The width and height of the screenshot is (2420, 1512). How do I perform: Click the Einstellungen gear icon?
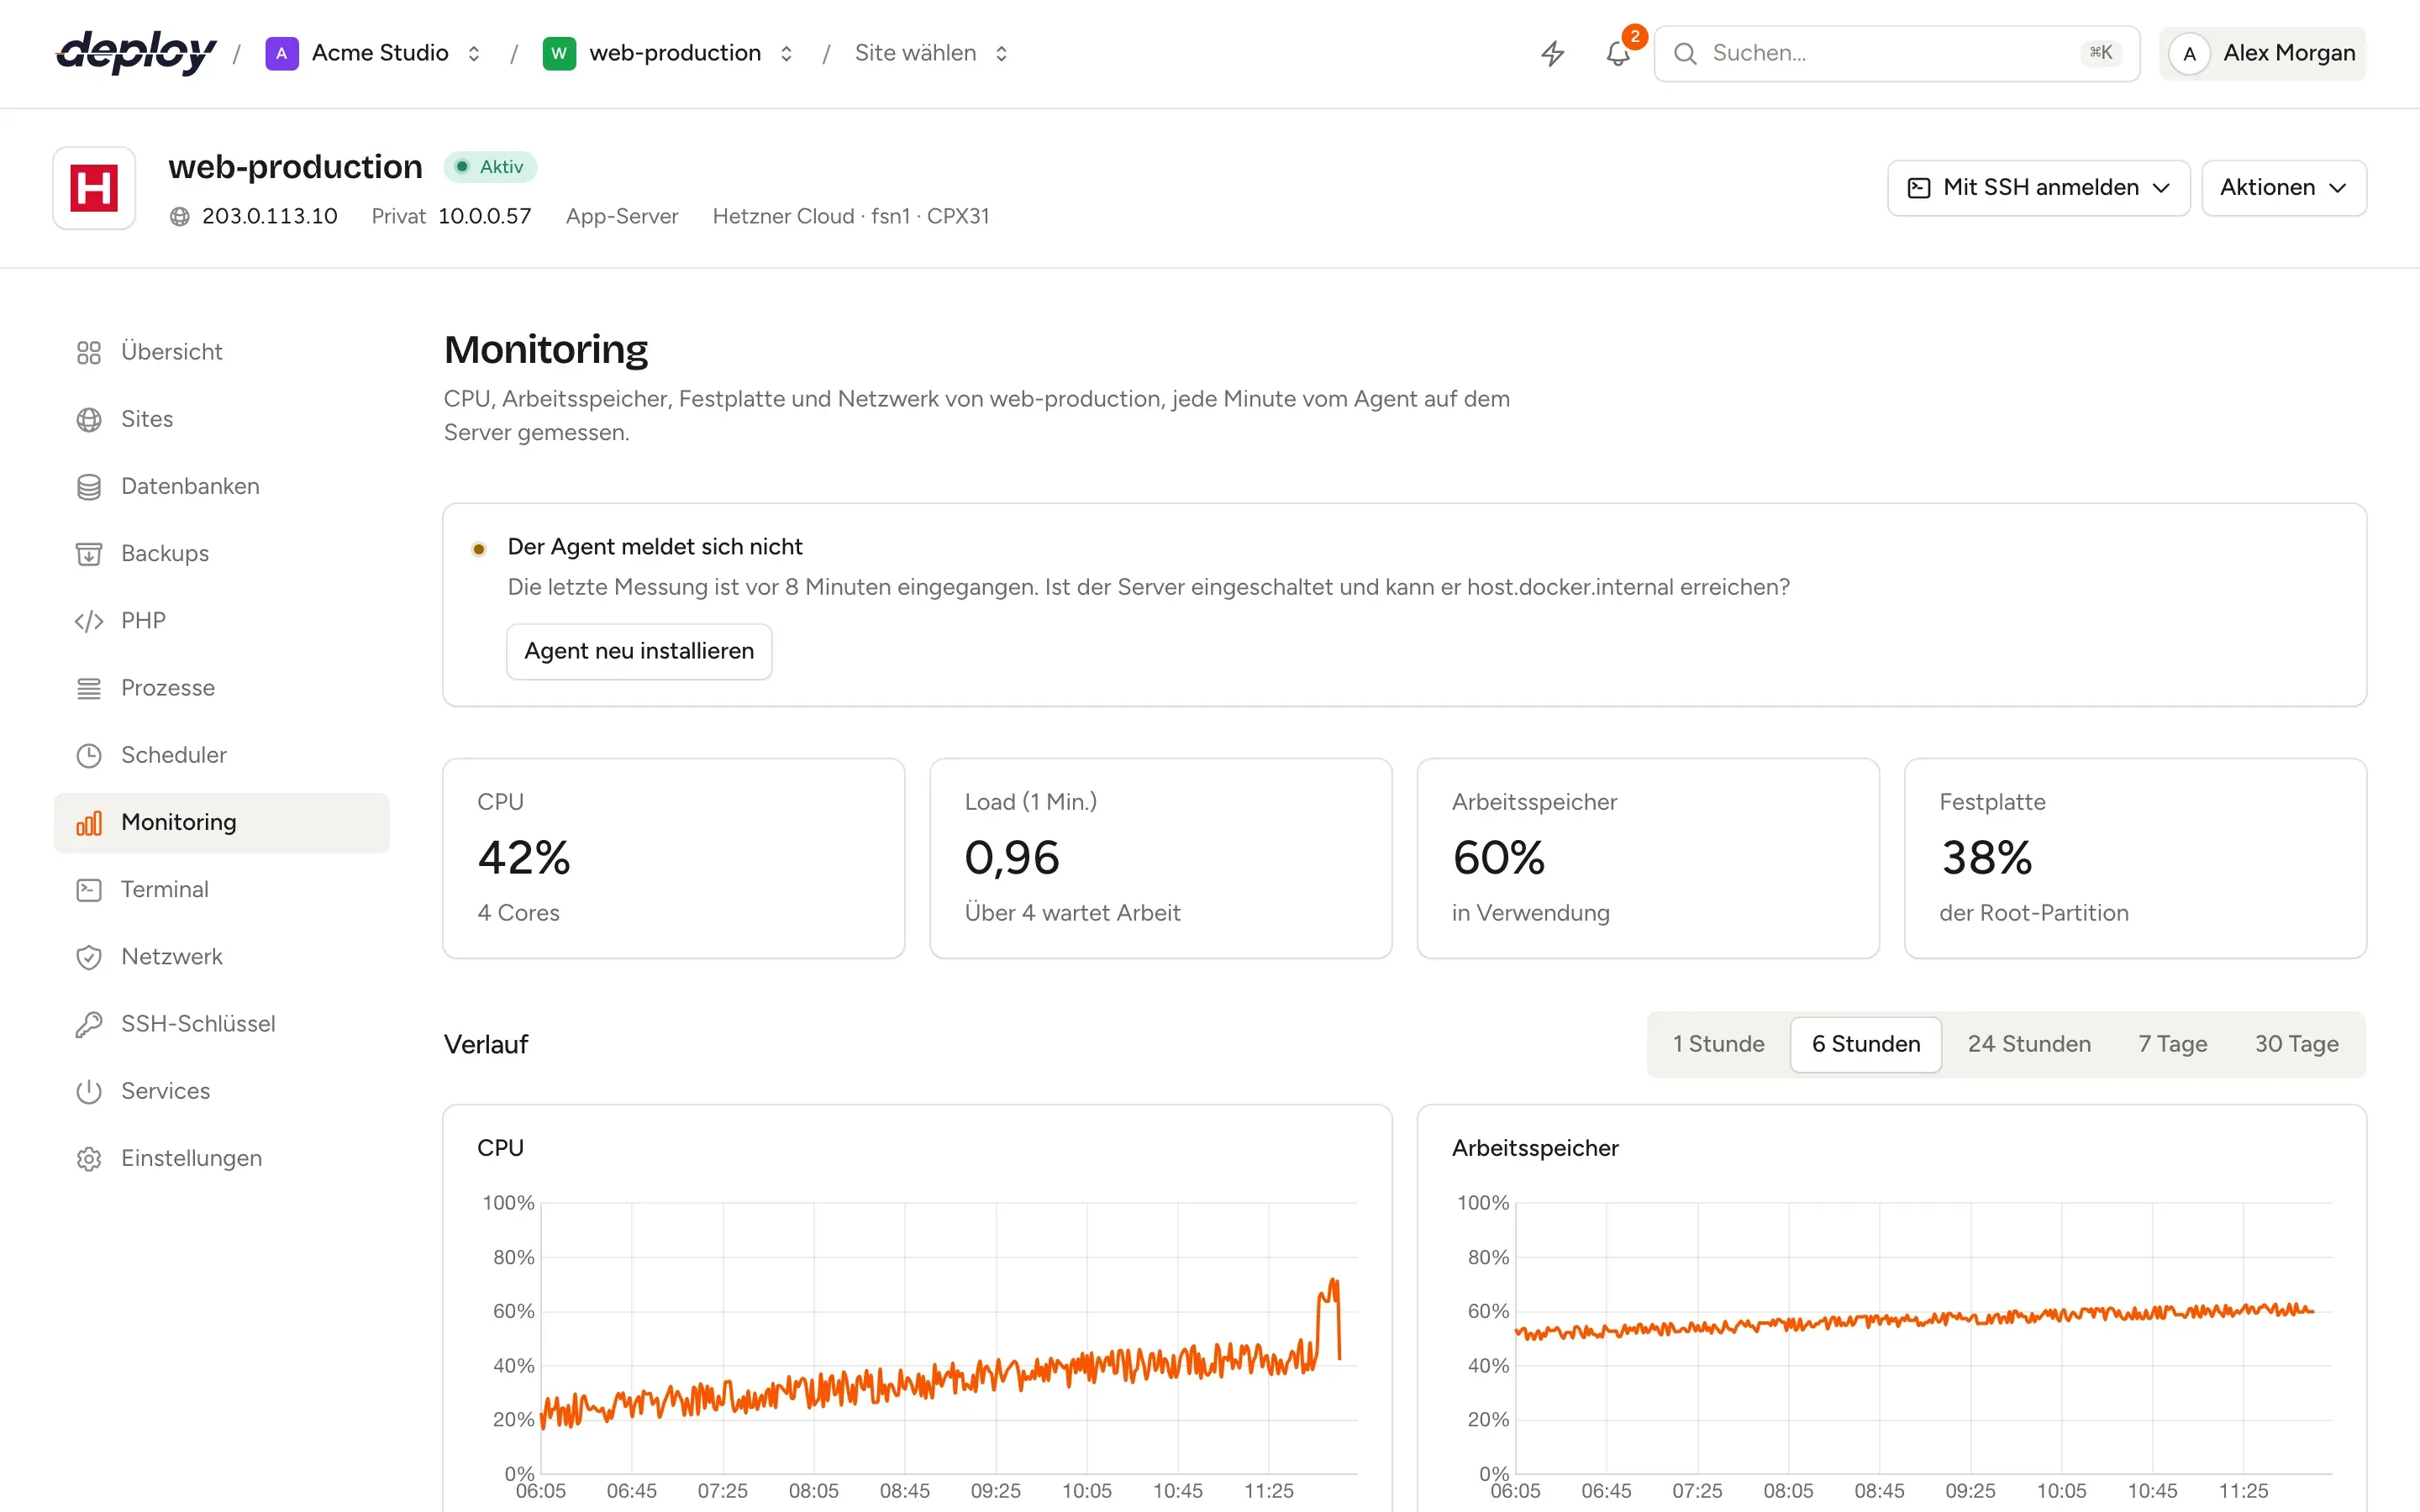pyautogui.click(x=89, y=1158)
